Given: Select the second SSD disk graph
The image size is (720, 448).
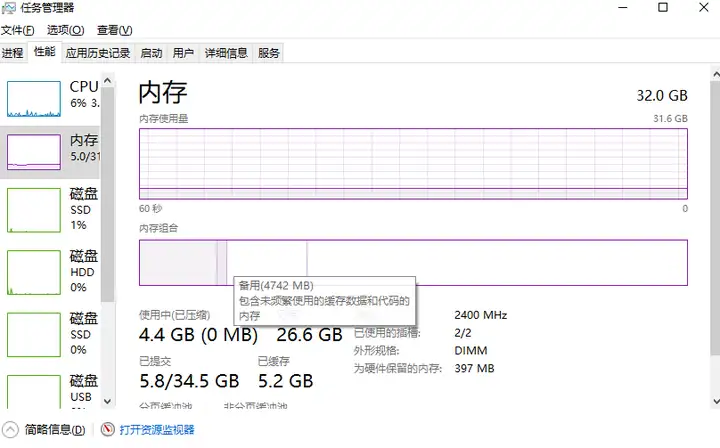Looking at the screenshot, I should (34, 334).
